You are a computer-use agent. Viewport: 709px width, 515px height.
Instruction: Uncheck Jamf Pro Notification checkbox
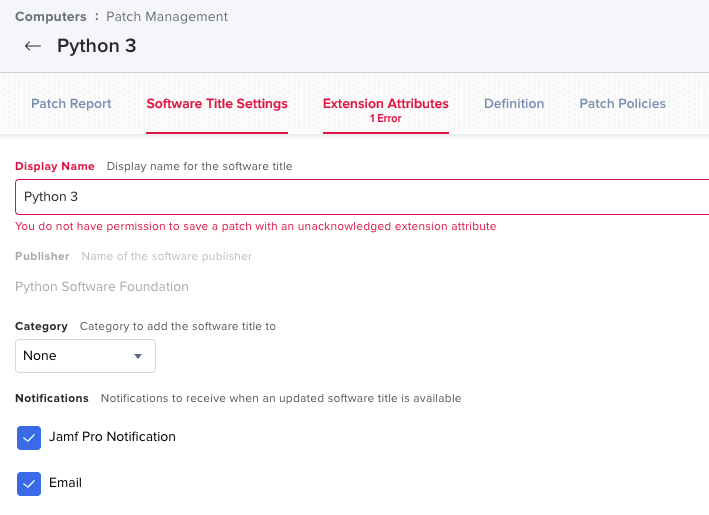pyautogui.click(x=29, y=438)
